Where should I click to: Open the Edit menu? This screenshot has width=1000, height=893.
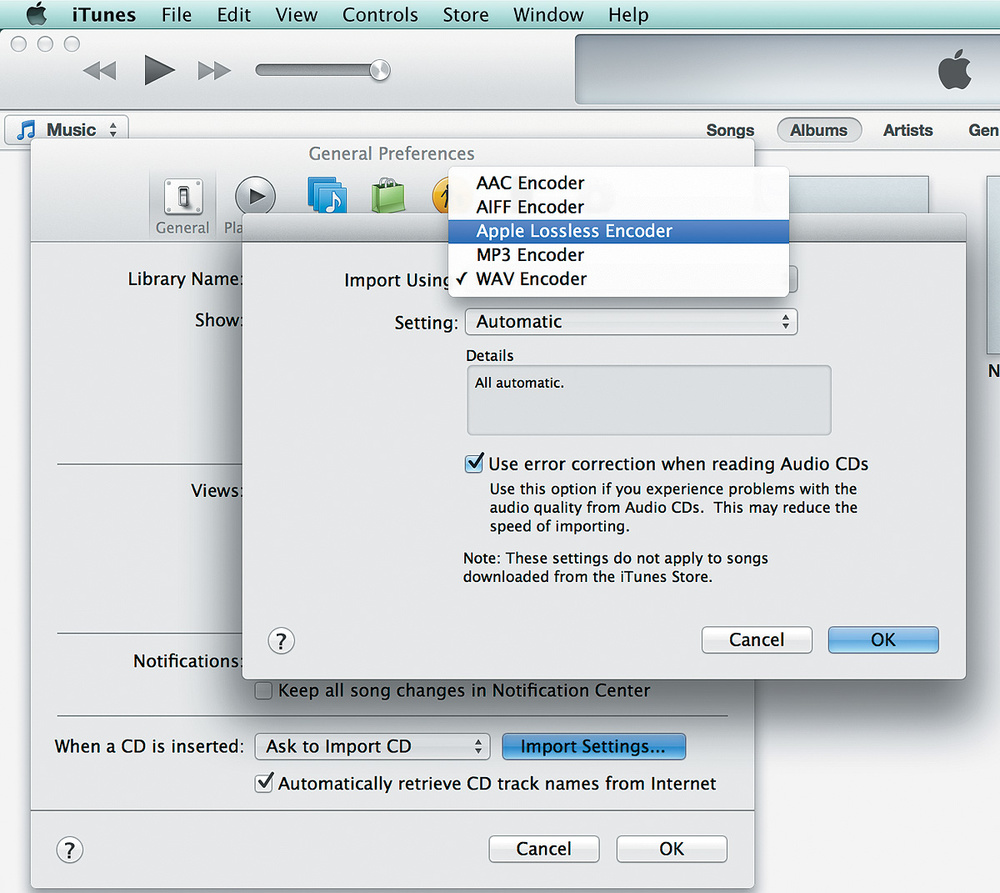click(233, 14)
